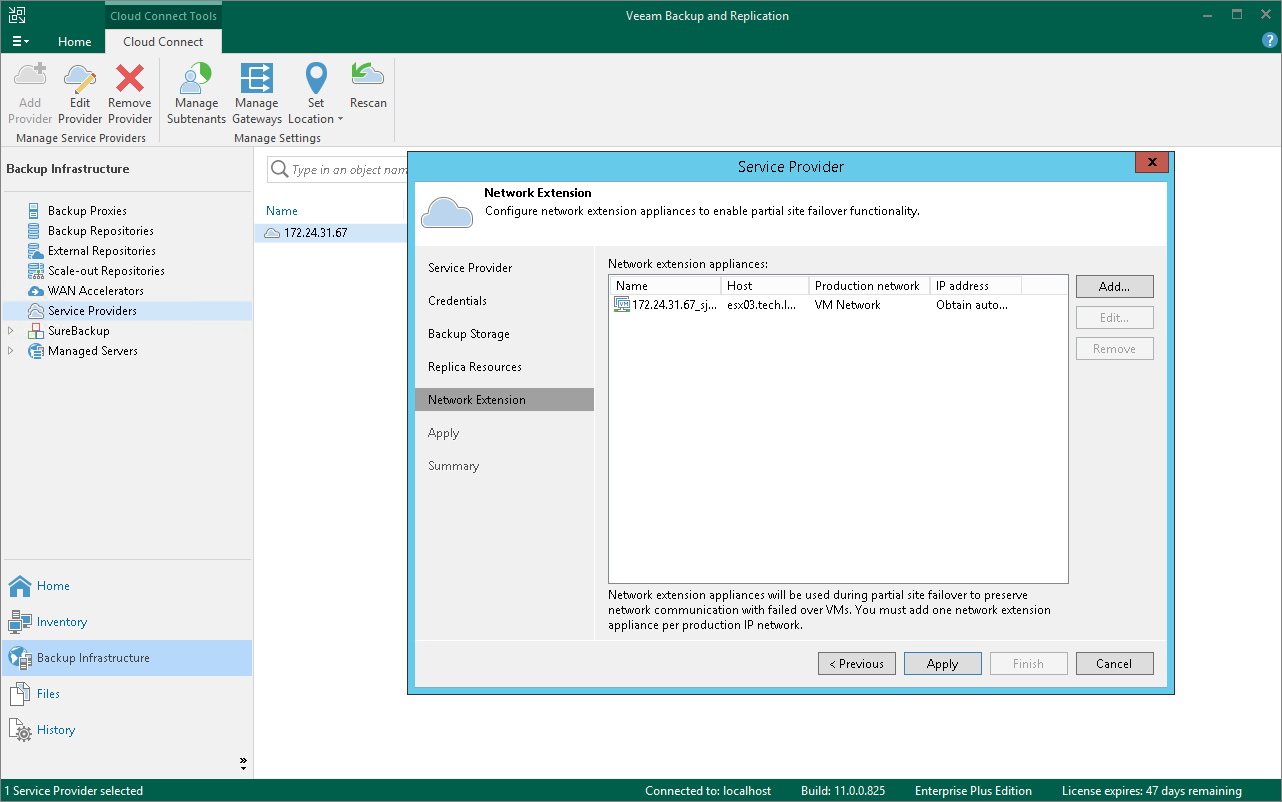The height and width of the screenshot is (802, 1282).
Task: Click the Connected to: localhost status text
Action: [708, 791]
